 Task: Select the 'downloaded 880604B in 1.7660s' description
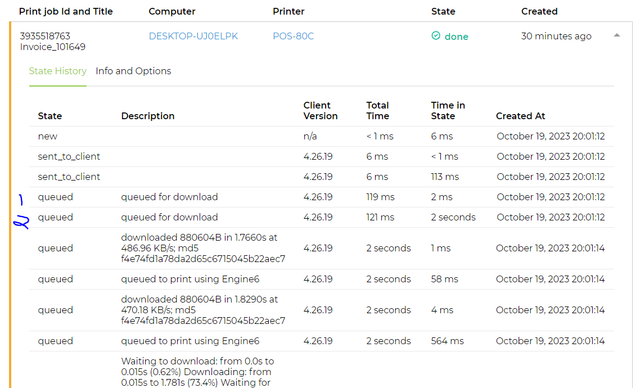(203, 248)
